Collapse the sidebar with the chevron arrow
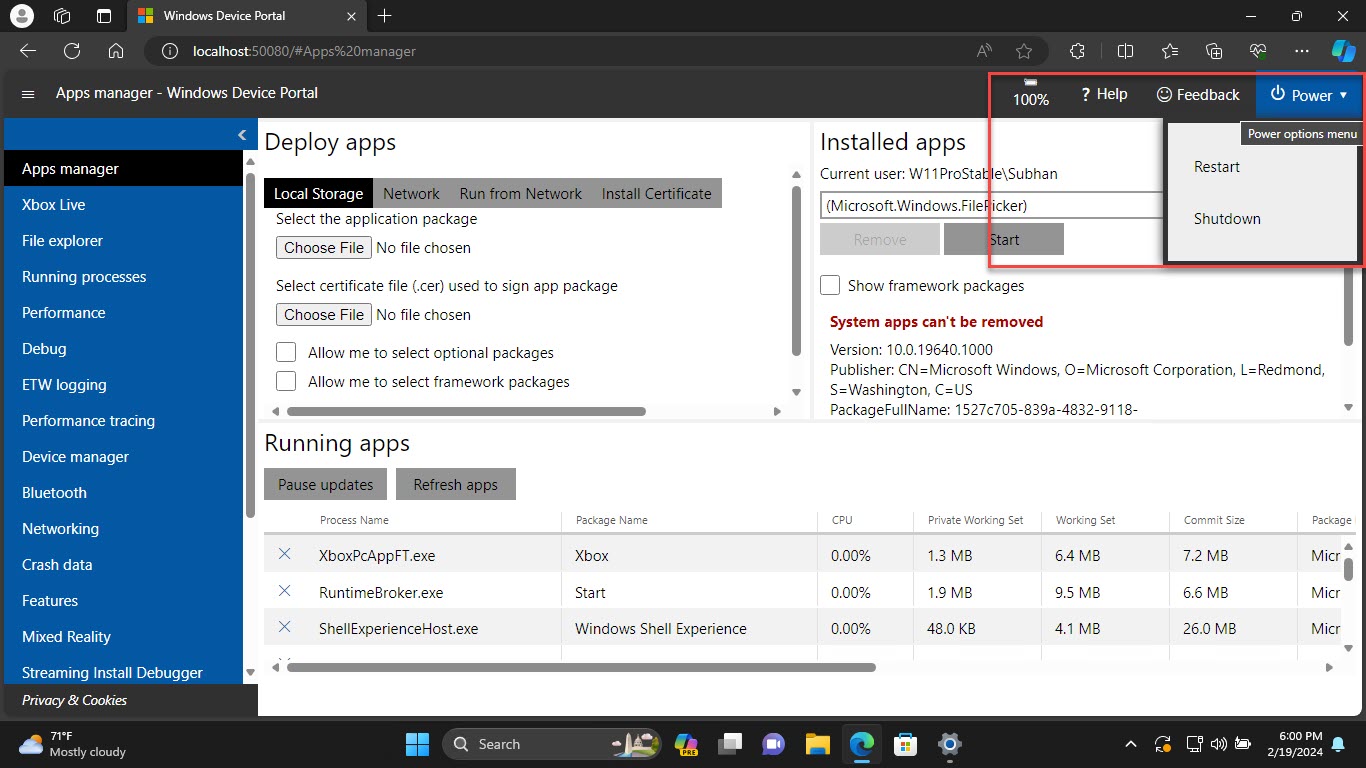Screen dimensions: 1366x768 coord(241,135)
